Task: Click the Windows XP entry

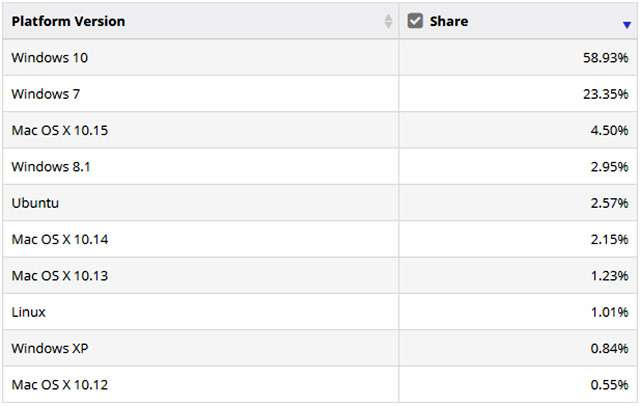Action: (x=49, y=348)
